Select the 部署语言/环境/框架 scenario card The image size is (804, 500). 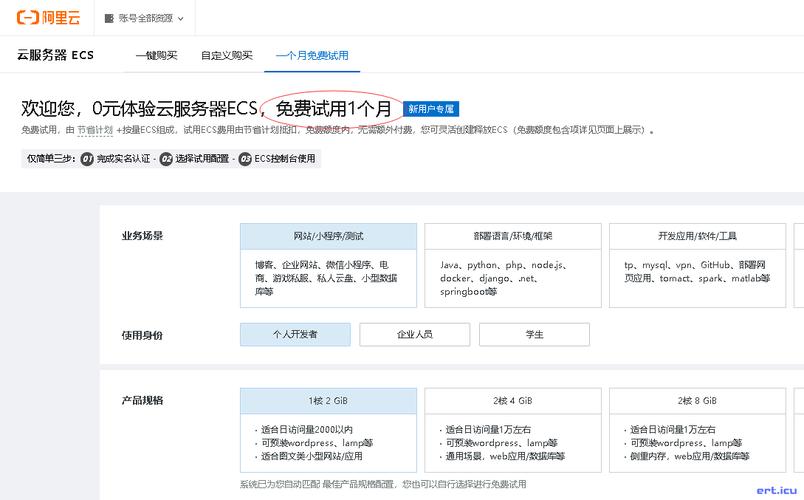pyautogui.click(x=513, y=265)
